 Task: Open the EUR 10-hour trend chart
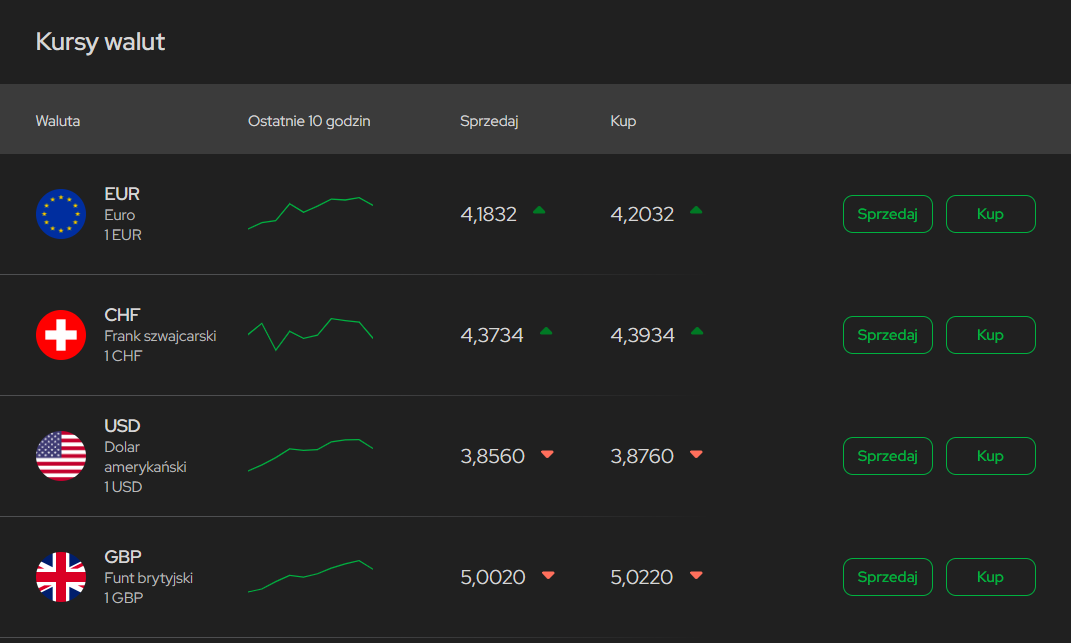pos(310,213)
